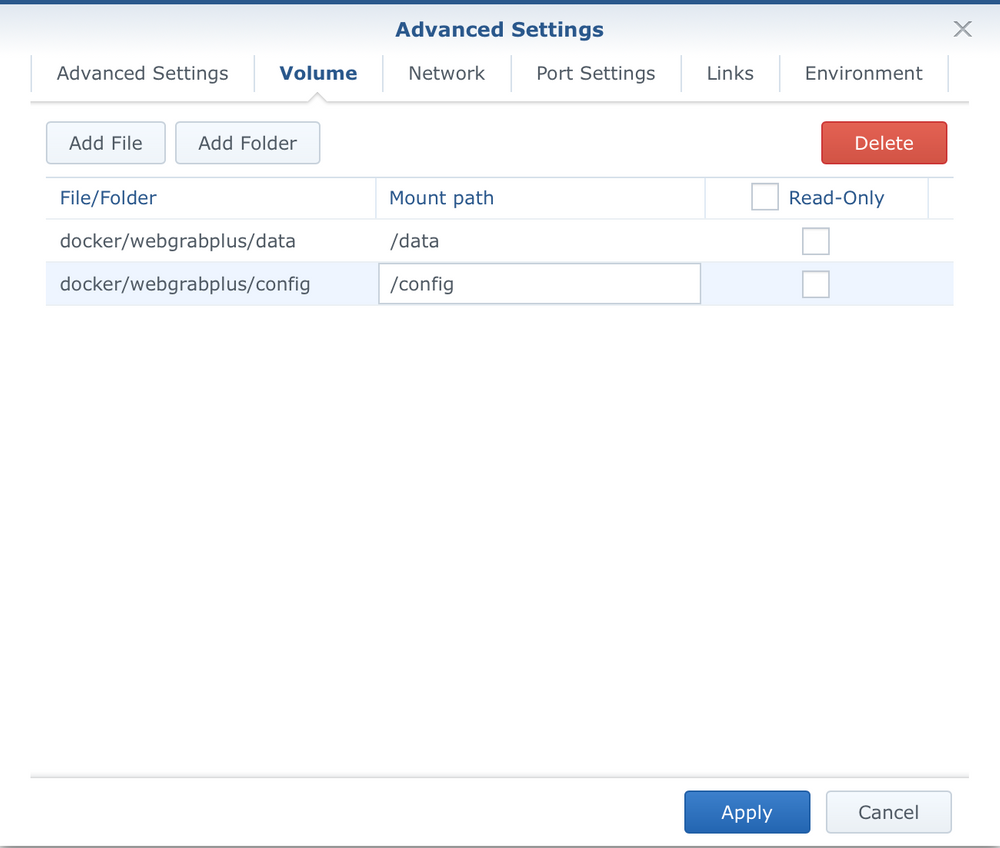Cancel the advanced settings changes
Viewport: 1000px width, 848px height.
(x=888, y=811)
